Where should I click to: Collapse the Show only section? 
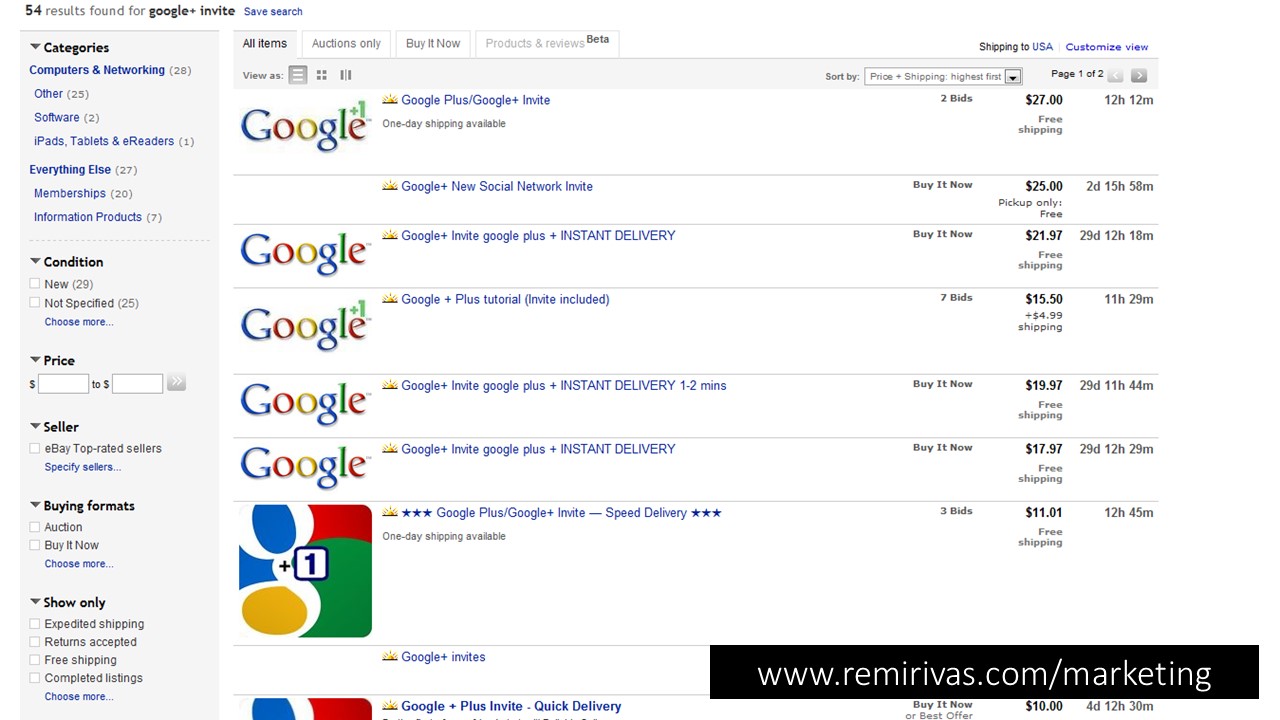pyautogui.click(x=35, y=602)
